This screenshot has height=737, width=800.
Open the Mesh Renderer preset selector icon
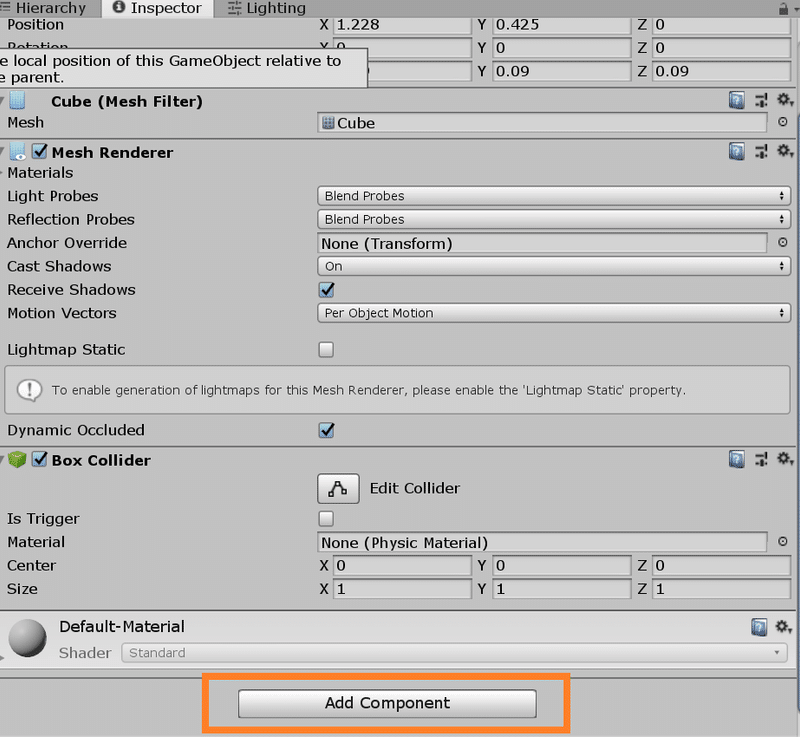pyautogui.click(x=761, y=151)
